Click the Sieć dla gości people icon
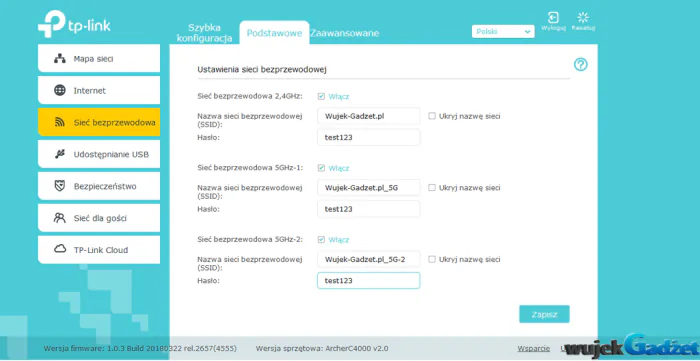The image size is (700, 361). click(x=59, y=218)
